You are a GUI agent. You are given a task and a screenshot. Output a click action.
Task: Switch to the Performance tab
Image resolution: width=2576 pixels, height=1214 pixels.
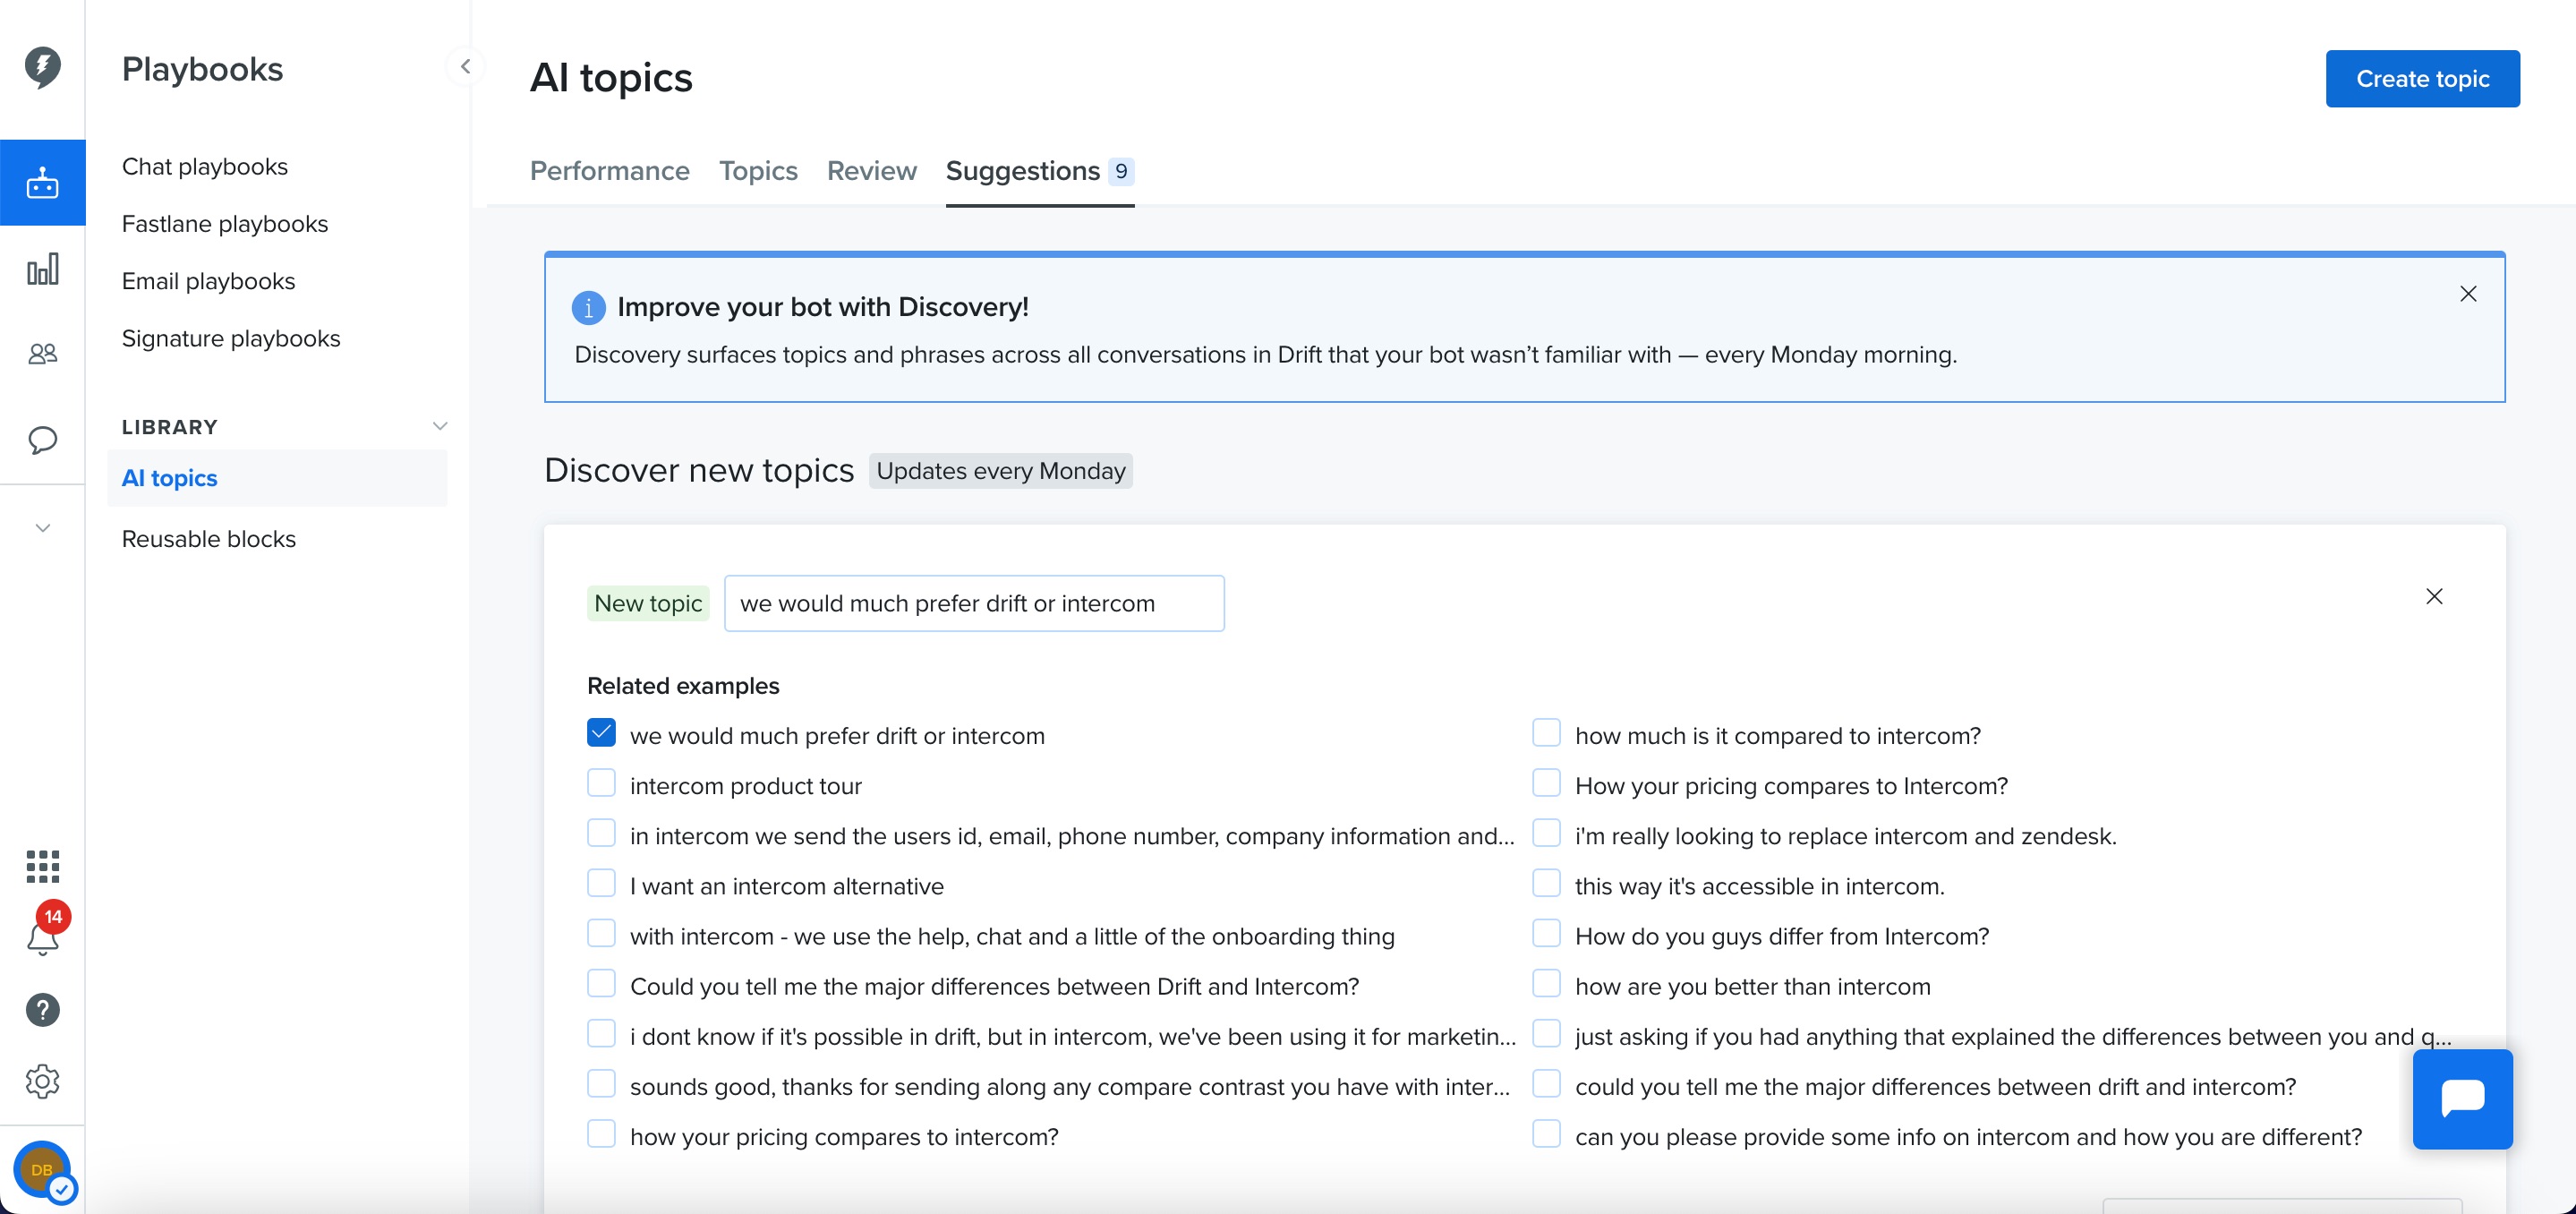(609, 171)
